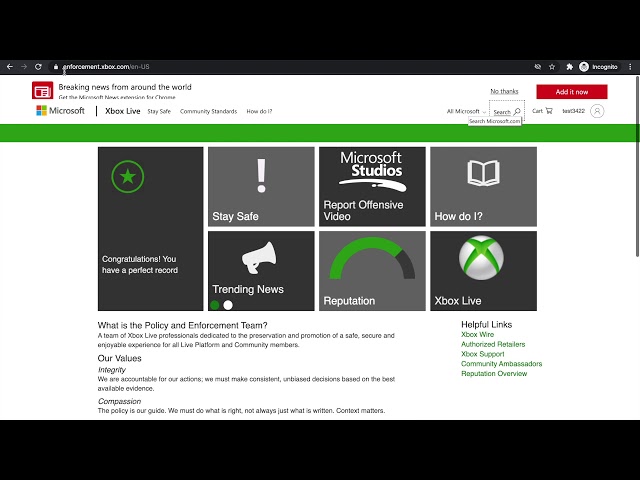Open the Reputation Overview link
The height and width of the screenshot is (480, 640).
[494, 373]
